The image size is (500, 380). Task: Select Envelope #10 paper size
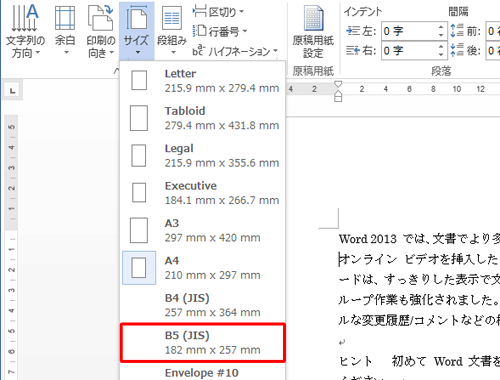click(203, 372)
